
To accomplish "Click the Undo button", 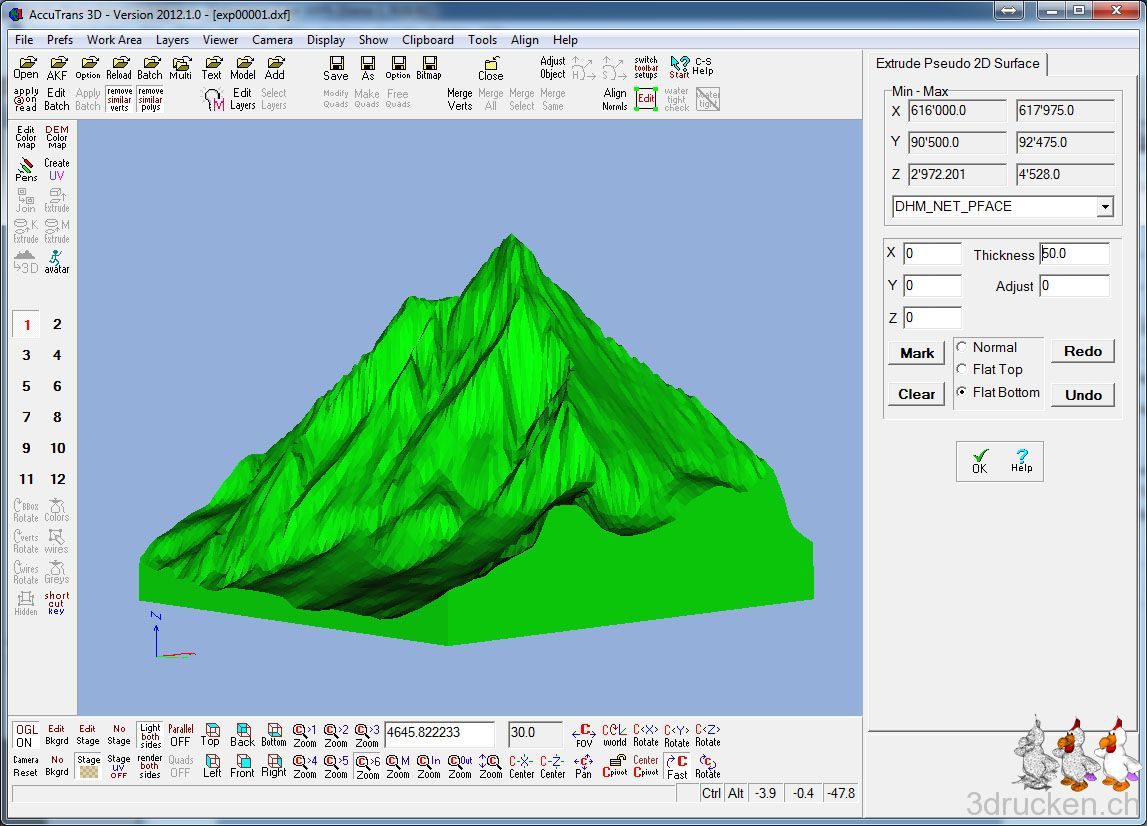I will click(x=1083, y=394).
